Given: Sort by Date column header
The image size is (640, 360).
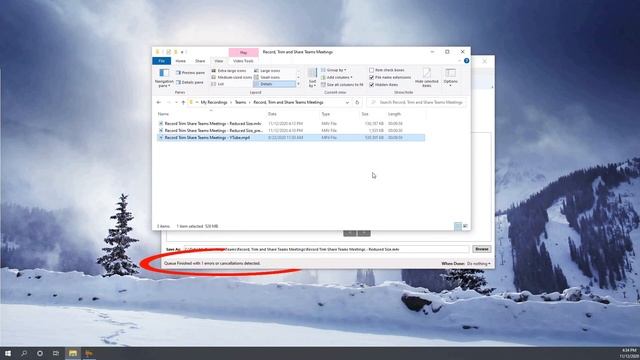Looking at the screenshot, I should [x=272, y=114].
